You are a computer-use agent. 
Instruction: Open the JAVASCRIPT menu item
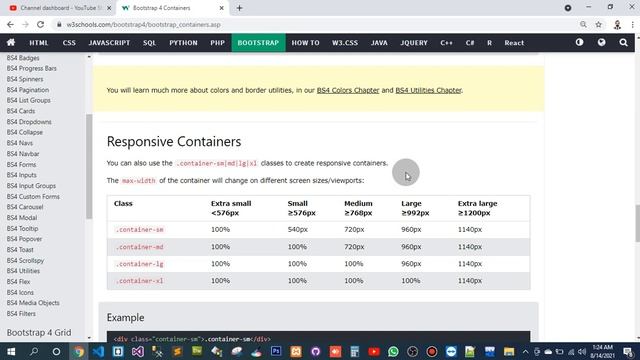click(109, 42)
